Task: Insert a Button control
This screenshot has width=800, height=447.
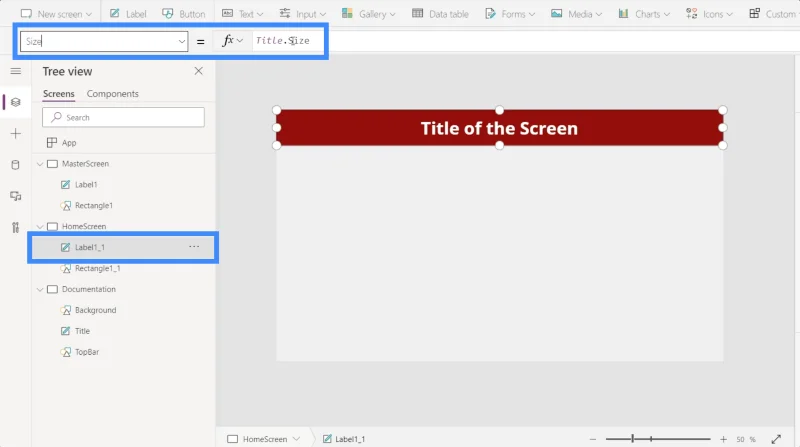Action: (x=183, y=14)
